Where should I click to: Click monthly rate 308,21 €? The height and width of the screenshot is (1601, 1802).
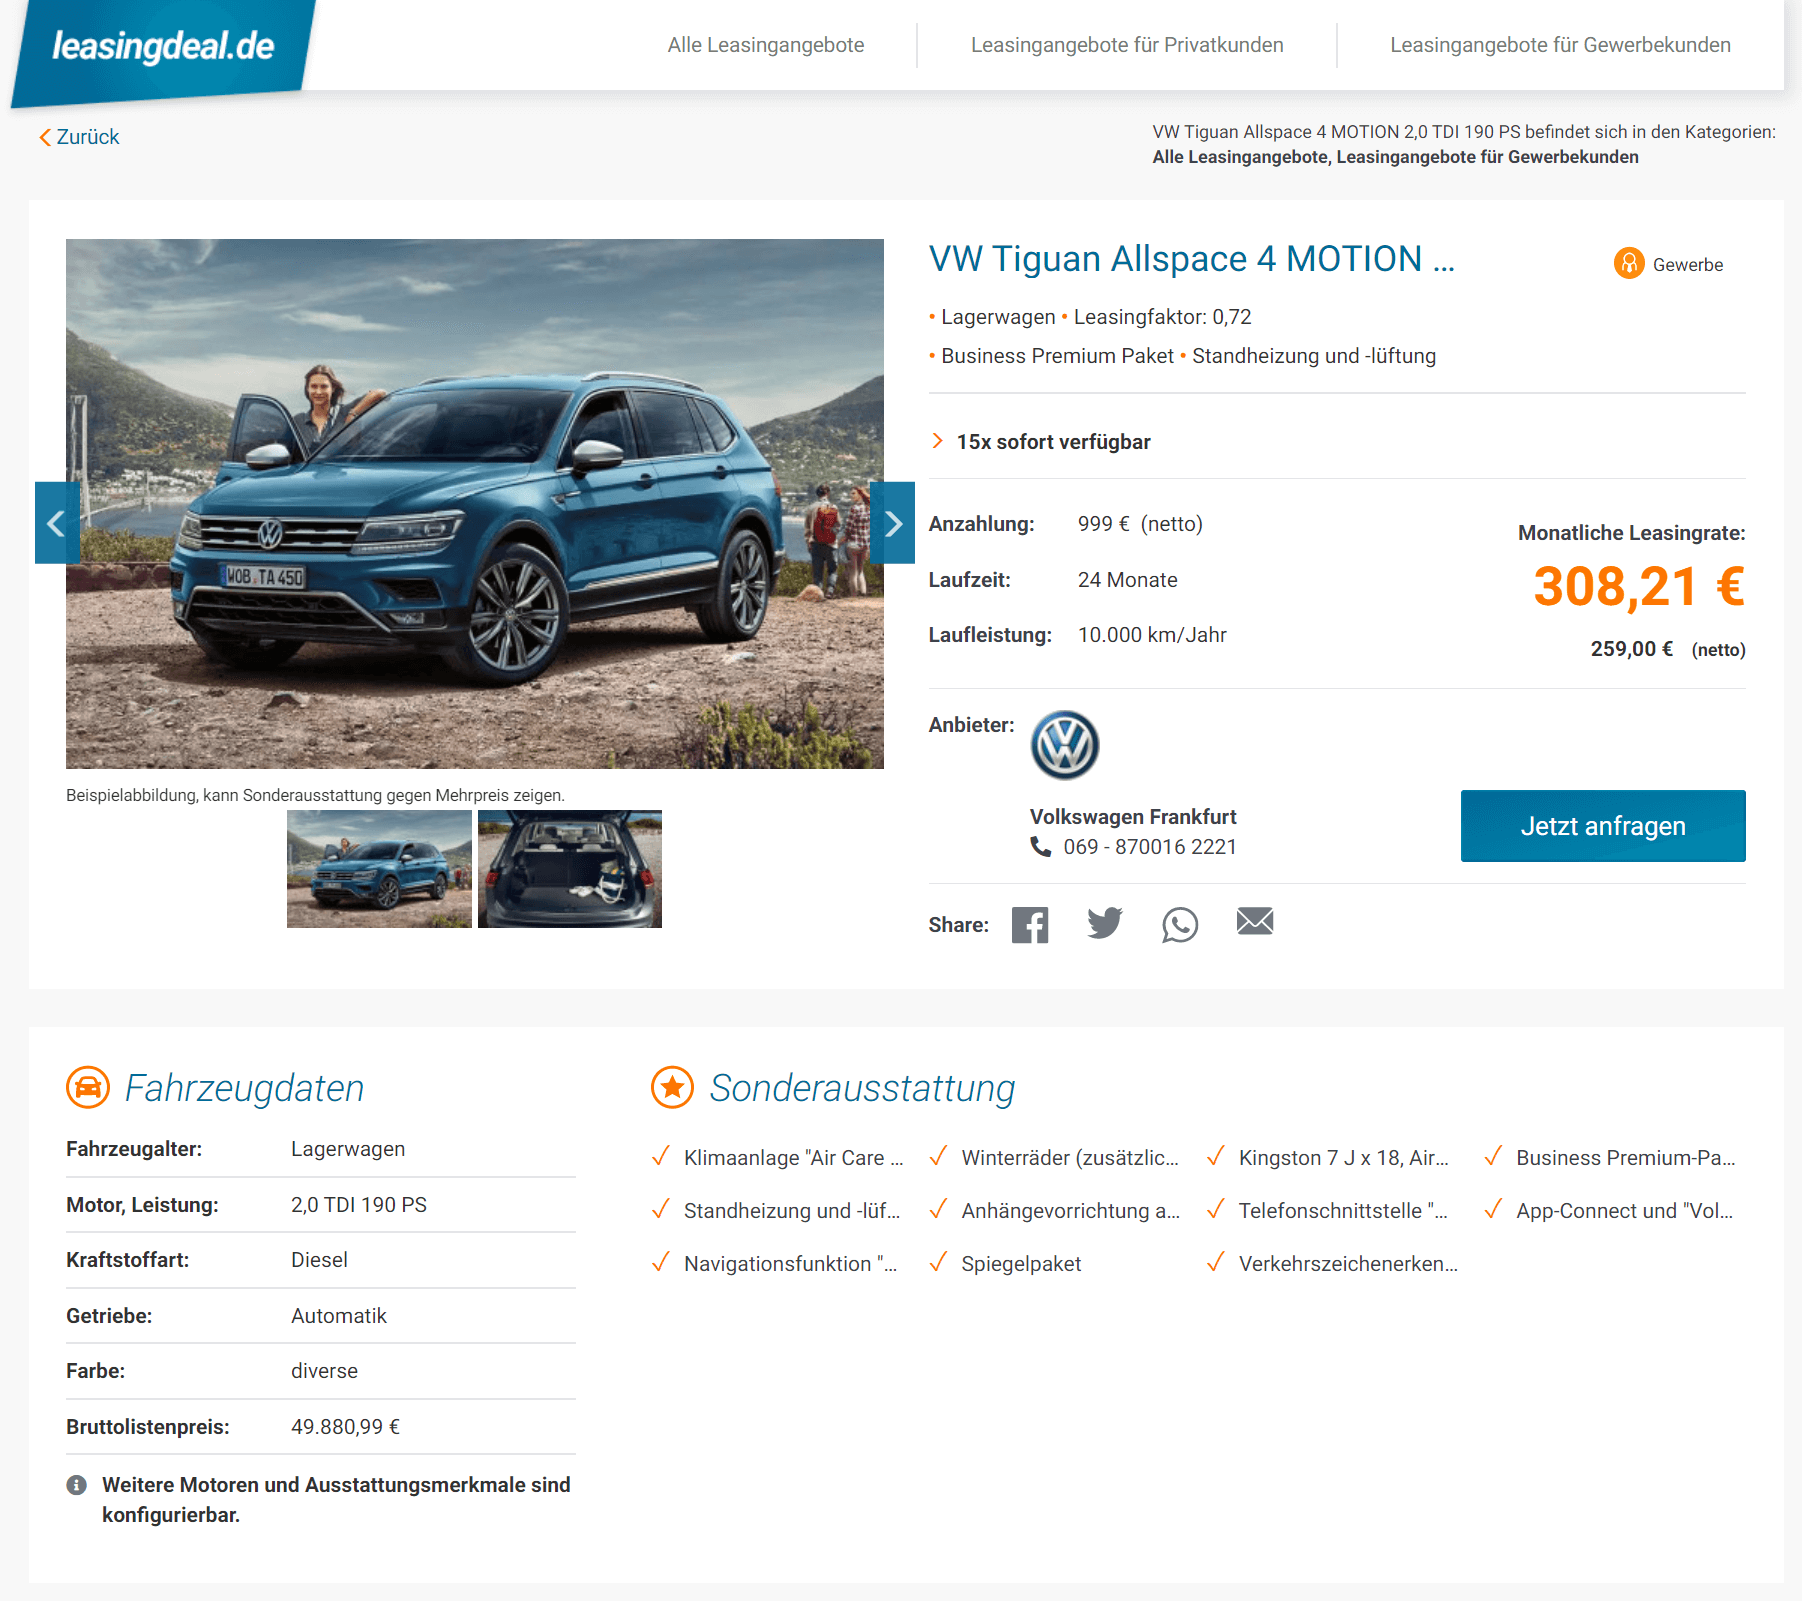pos(1639,586)
